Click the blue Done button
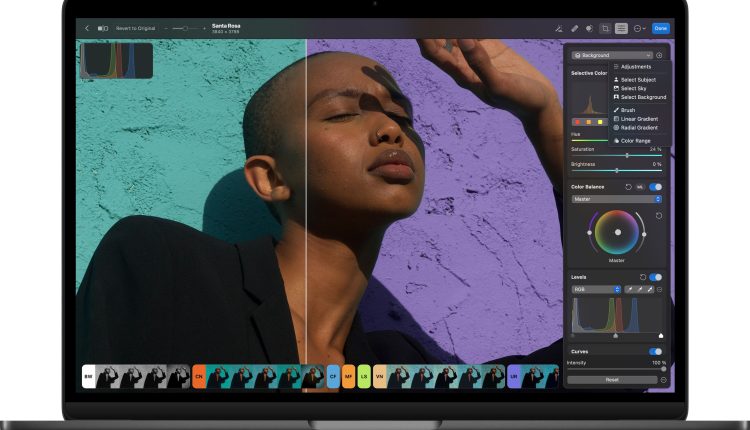 click(x=661, y=28)
